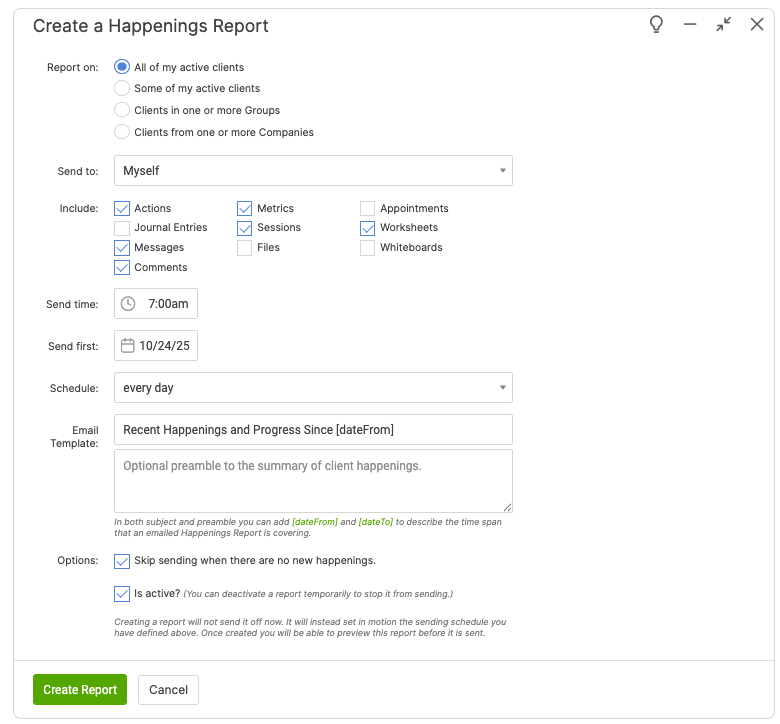
Task: Expand the Schedule 'every day' dropdown
Action: pyautogui.click(x=313, y=388)
